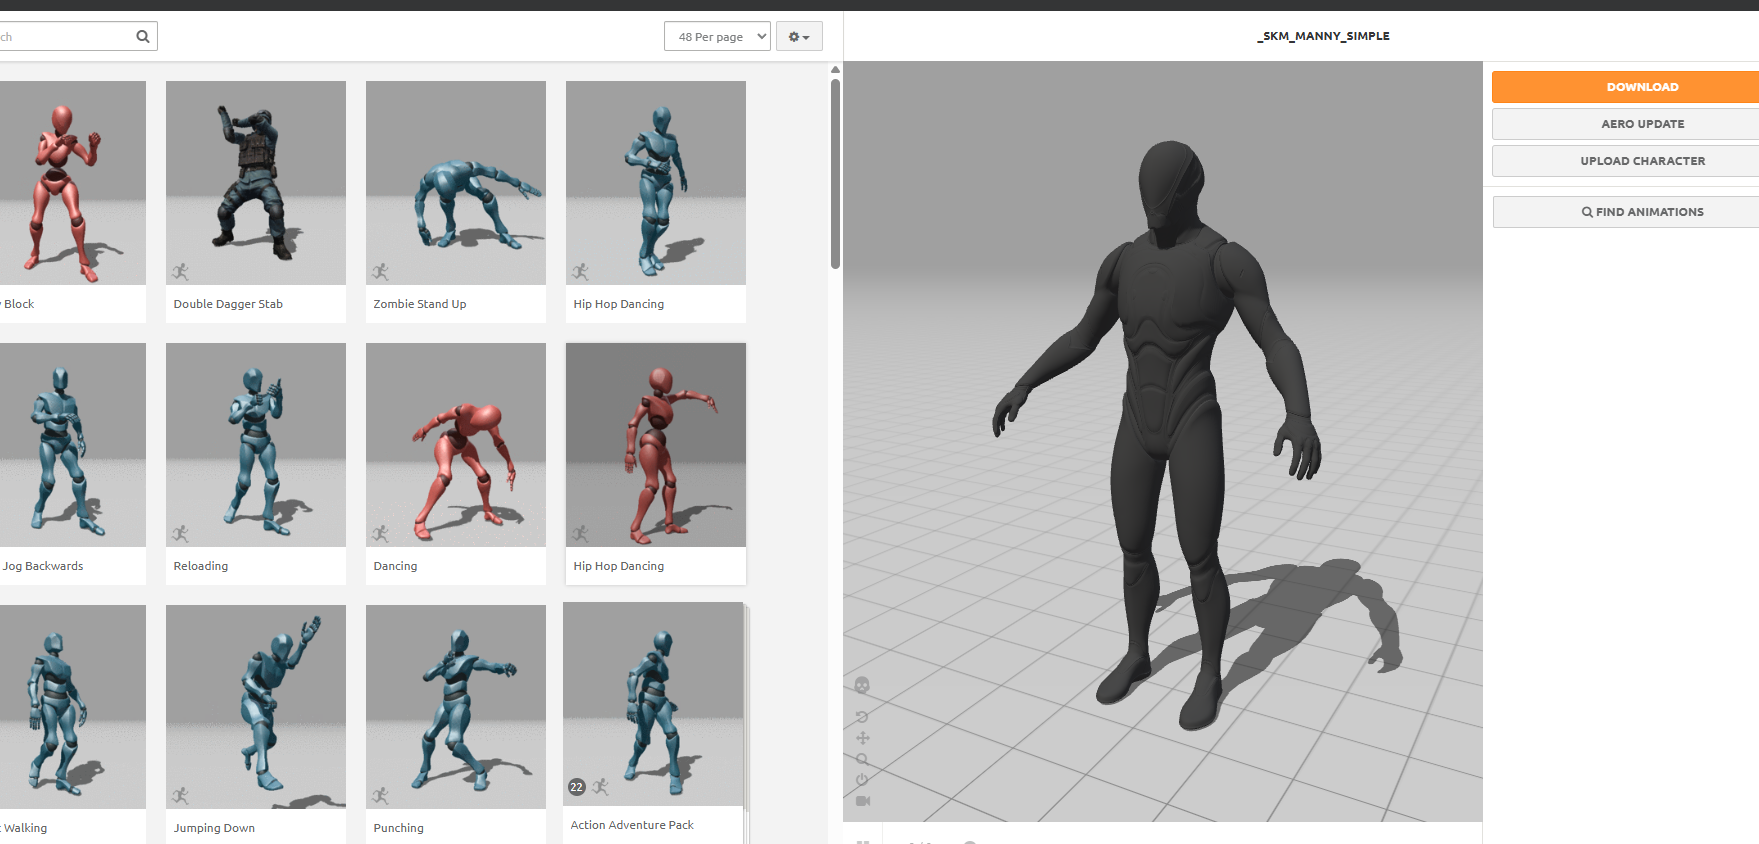Click the _SKM_MANNY_SIMPLE title text
The width and height of the screenshot is (1759, 844).
click(x=1323, y=36)
